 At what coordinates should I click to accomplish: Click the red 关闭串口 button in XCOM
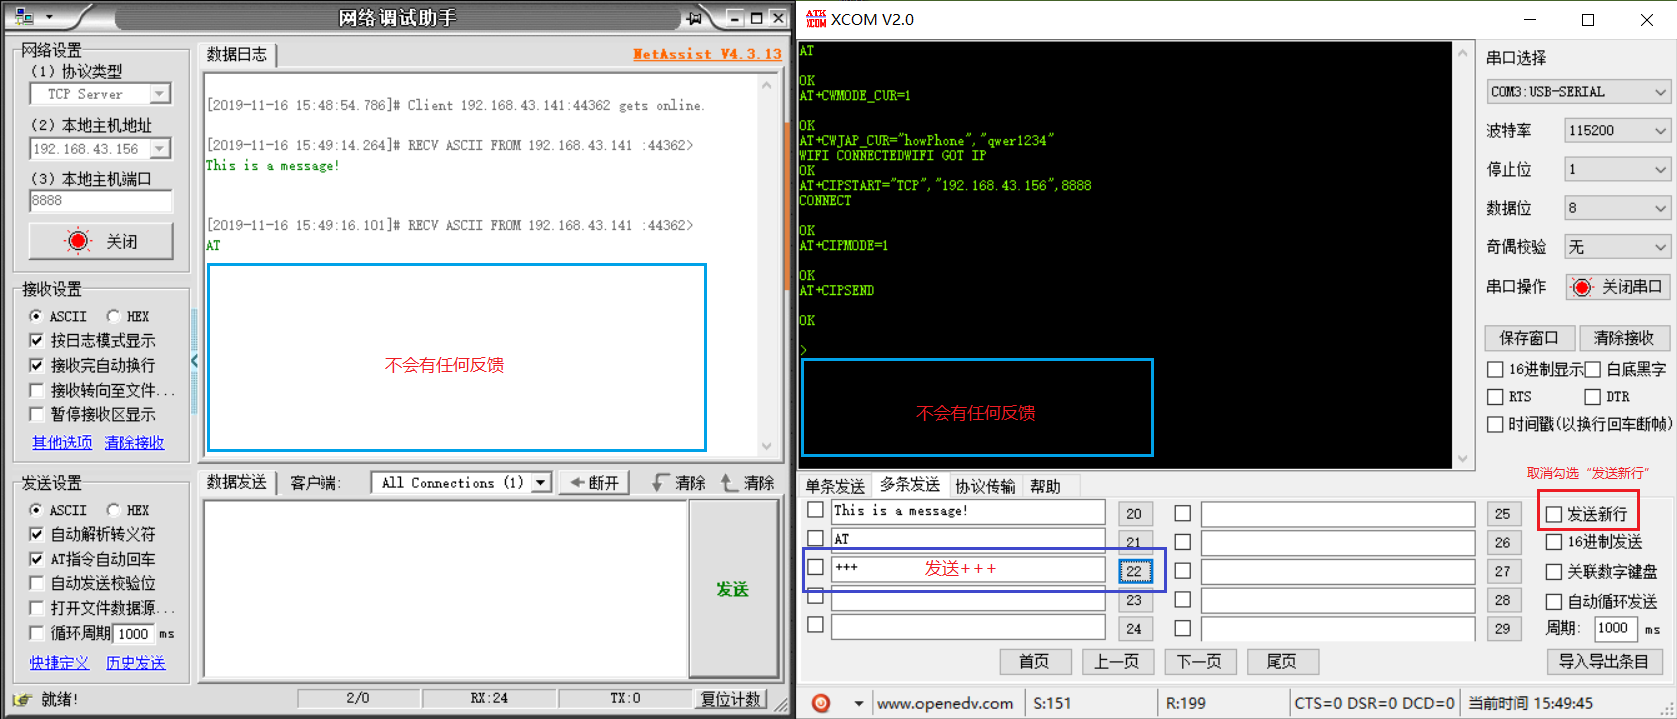click(x=1617, y=287)
